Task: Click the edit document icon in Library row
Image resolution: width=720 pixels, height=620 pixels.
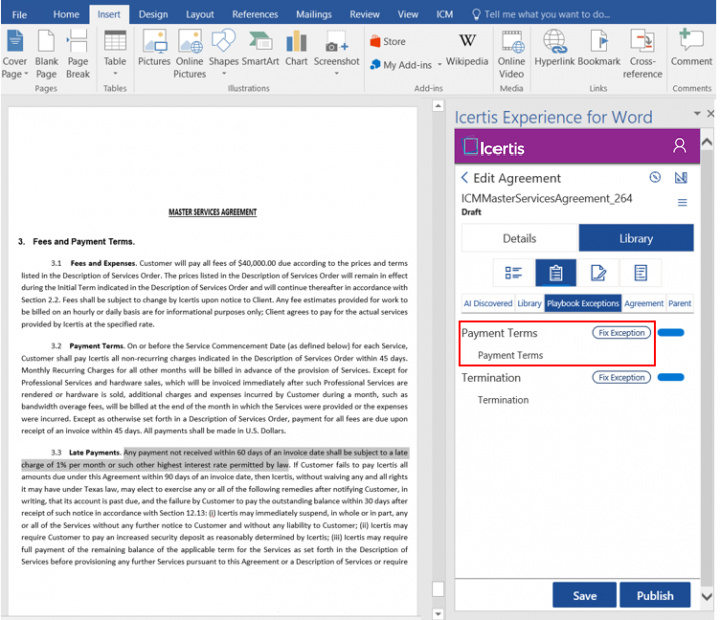Action: click(598, 273)
